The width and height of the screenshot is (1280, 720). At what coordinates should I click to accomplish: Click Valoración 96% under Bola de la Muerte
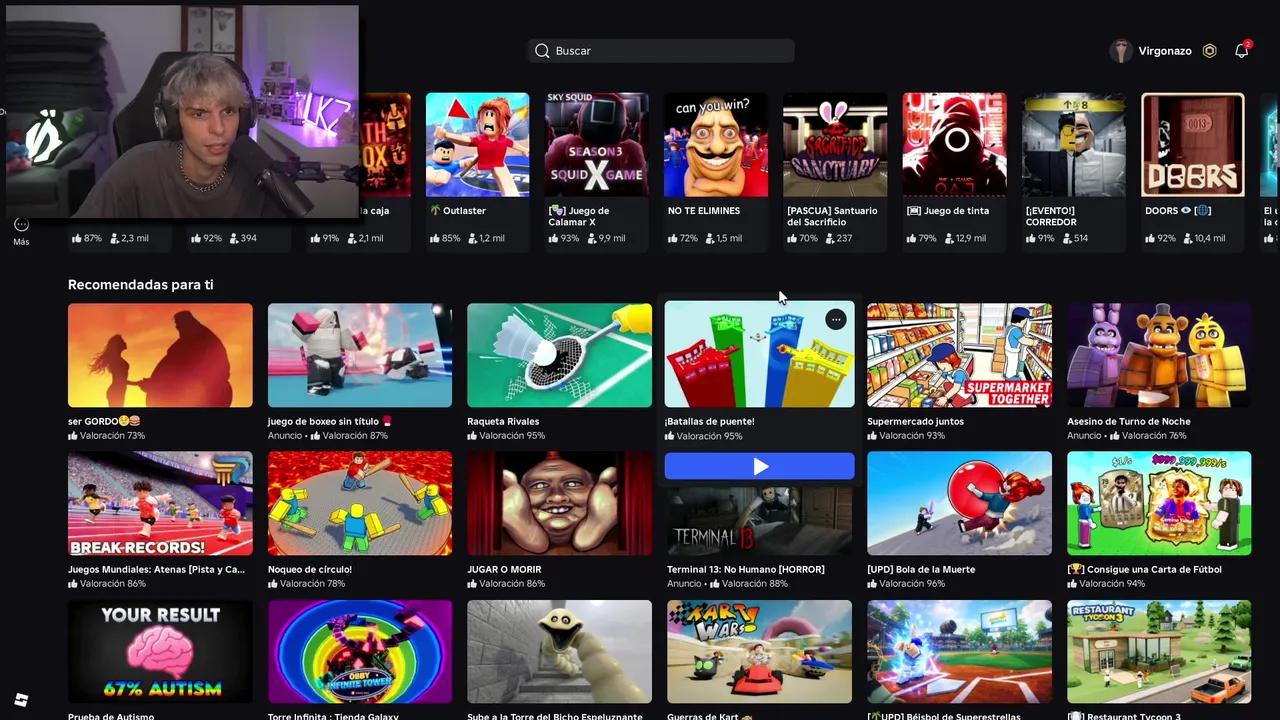[x=906, y=584]
